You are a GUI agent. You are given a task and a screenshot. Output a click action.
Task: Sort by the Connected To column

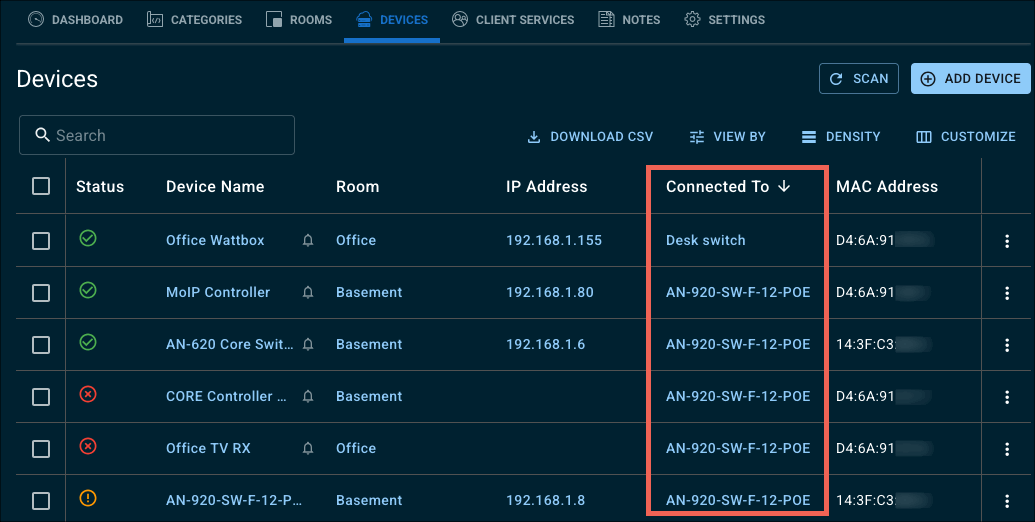[x=718, y=187]
